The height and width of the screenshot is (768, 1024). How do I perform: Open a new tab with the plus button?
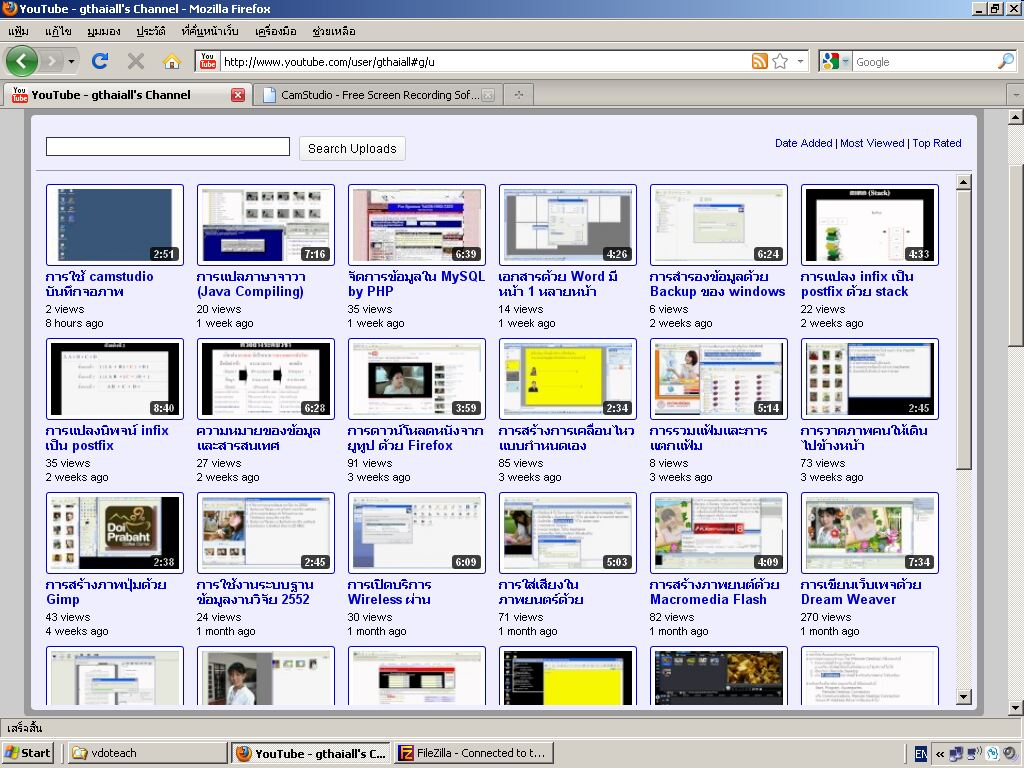(519, 95)
